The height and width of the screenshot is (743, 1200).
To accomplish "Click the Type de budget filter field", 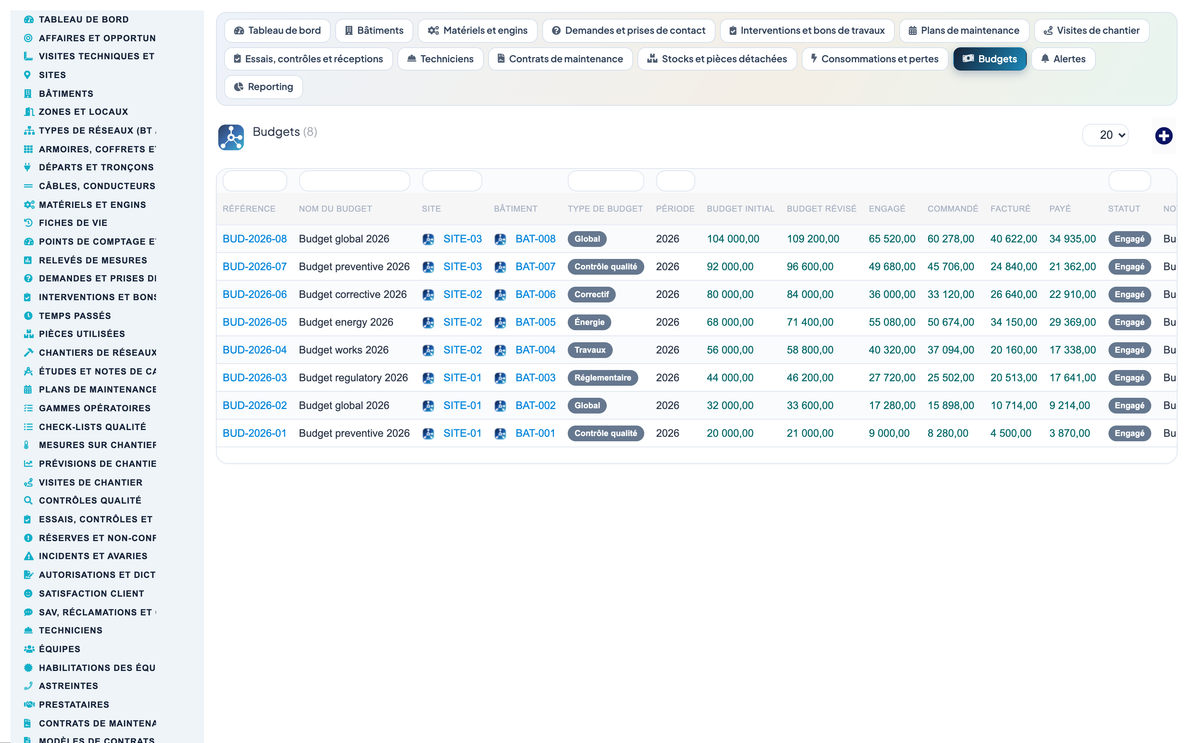I will point(606,181).
